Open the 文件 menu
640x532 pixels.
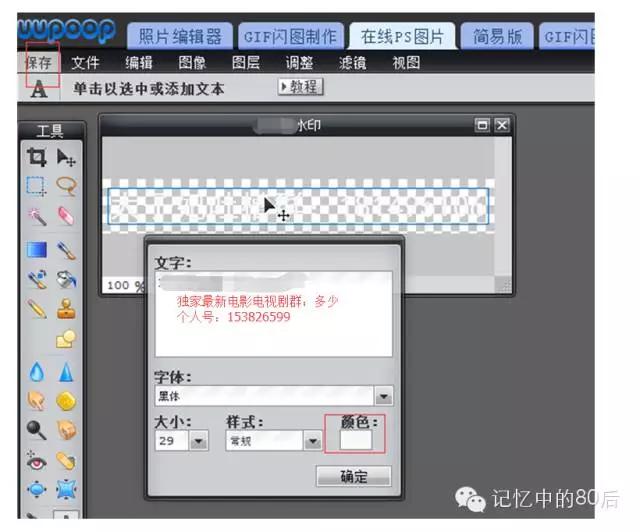click(85, 63)
